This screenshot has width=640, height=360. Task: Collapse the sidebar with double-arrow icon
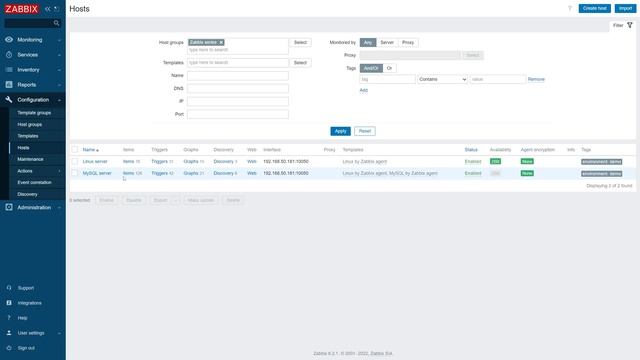[48, 9]
